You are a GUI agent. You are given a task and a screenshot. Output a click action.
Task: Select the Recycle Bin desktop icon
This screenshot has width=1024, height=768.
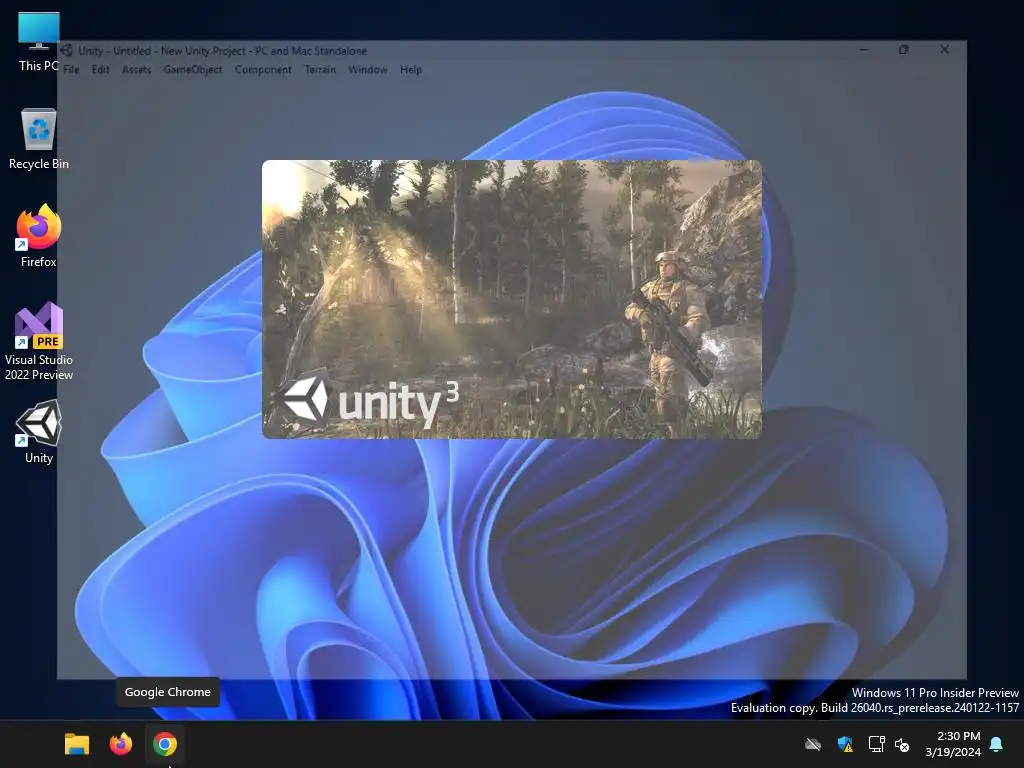point(39,139)
